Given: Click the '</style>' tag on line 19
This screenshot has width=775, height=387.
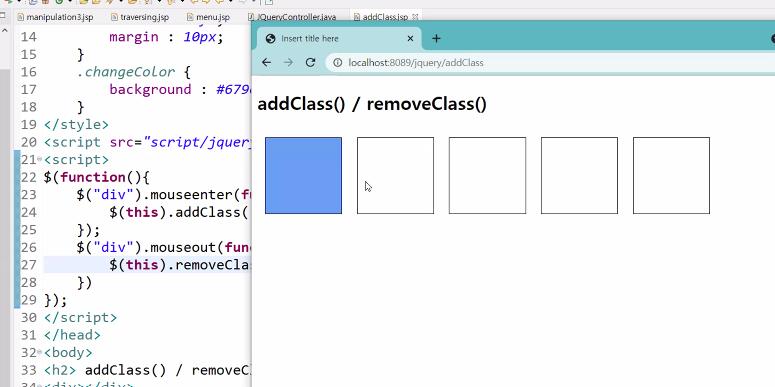Looking at the screenshot, I should [x=76, y=125].
